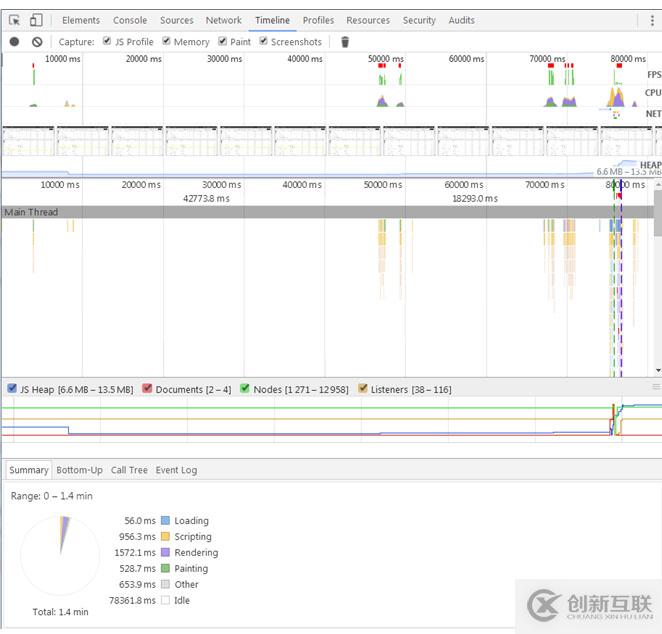Click the NET overview row label

coord(653,114)
